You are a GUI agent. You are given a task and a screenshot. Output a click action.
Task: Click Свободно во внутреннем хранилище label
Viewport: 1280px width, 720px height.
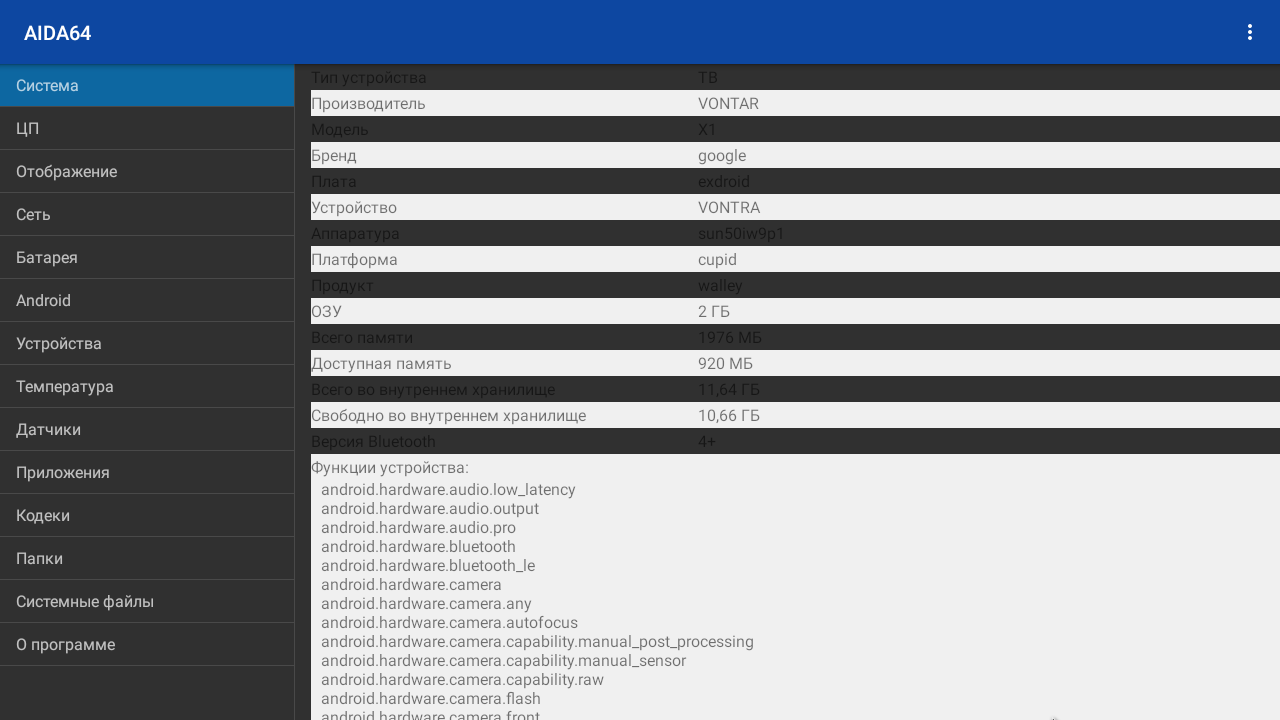click(448, 416)
